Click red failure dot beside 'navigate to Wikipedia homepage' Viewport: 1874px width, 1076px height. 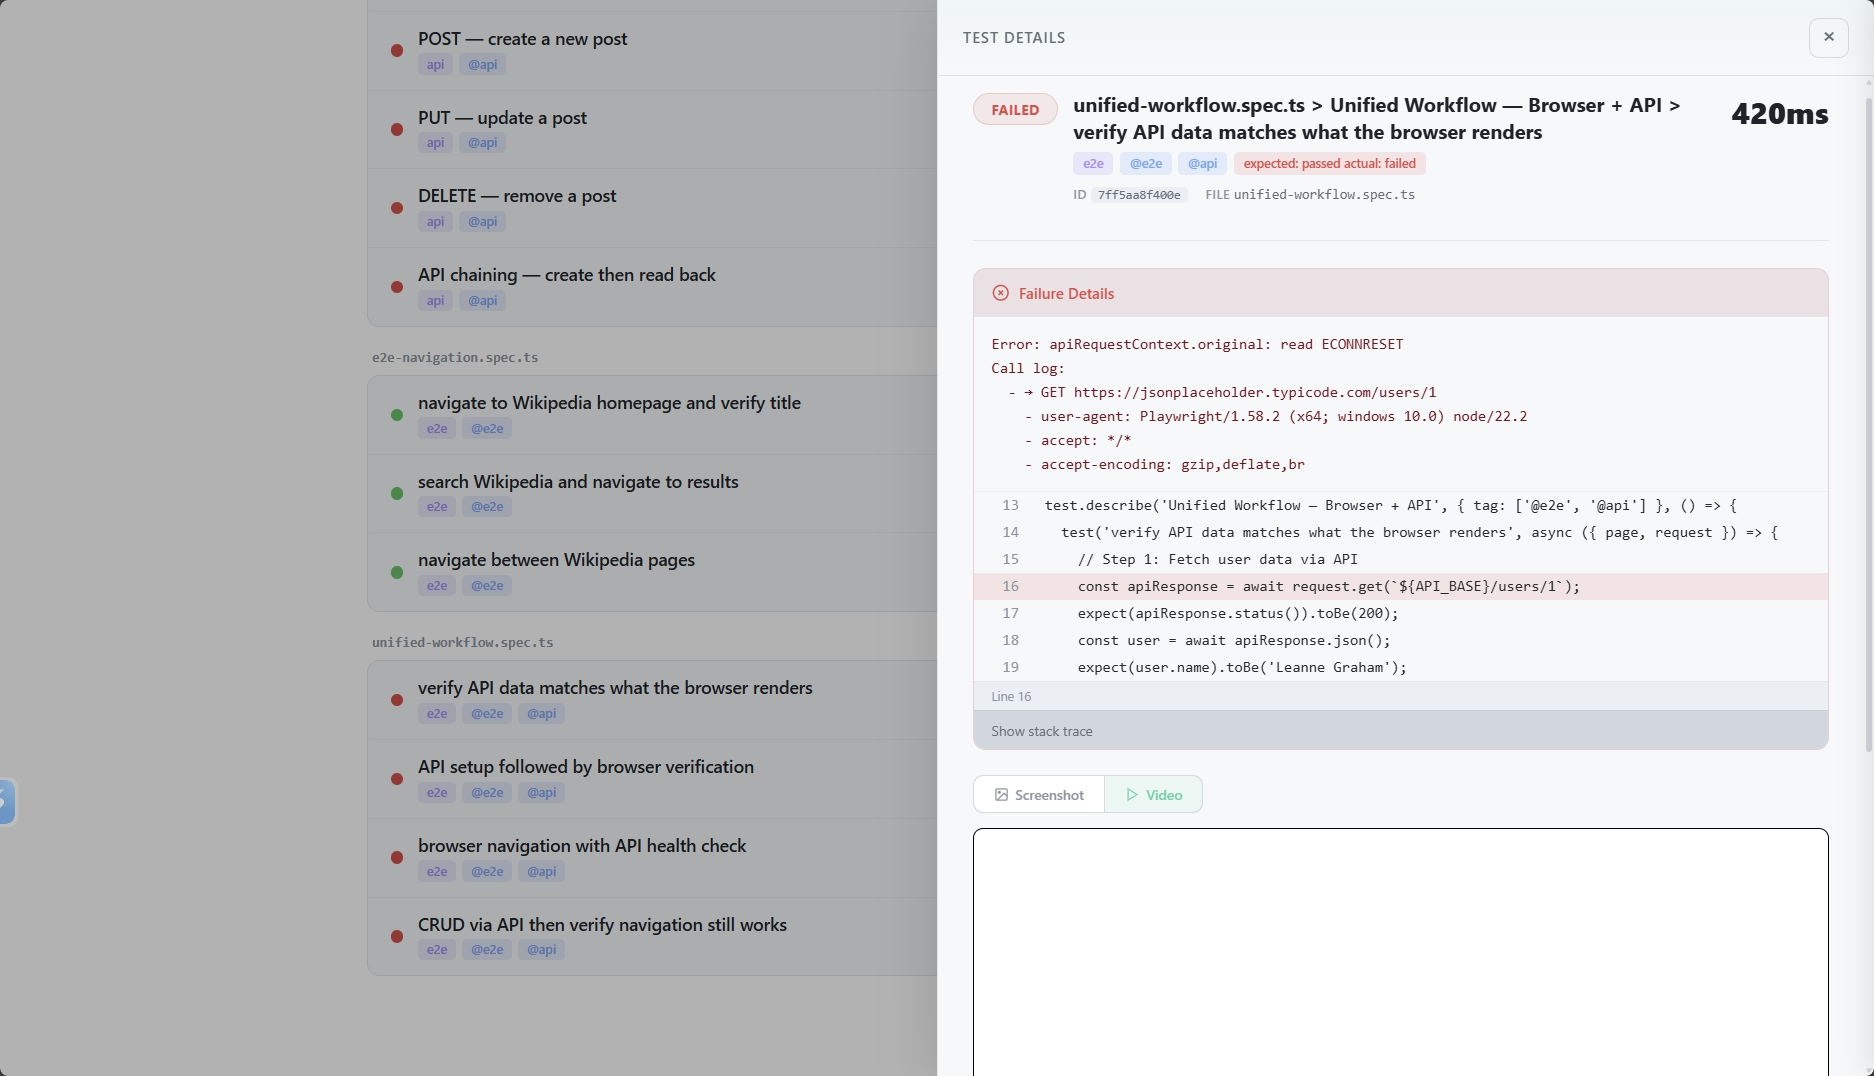(397, 415)
